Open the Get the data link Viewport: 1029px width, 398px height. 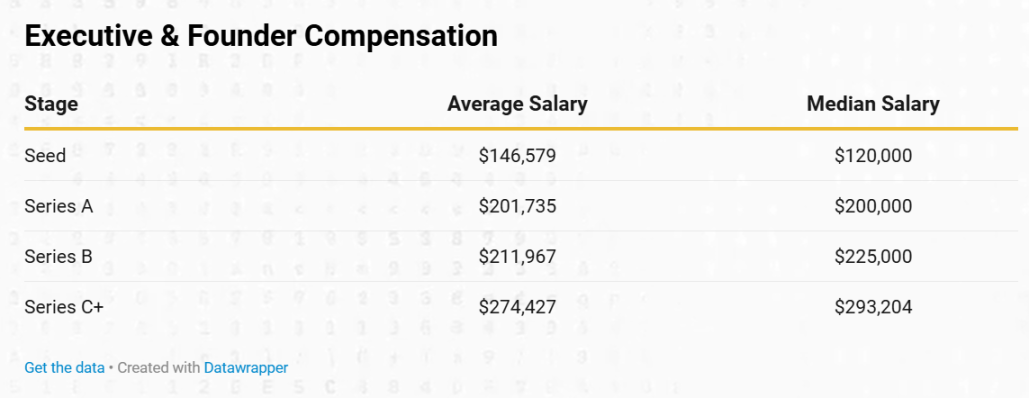[x=64, y=368]
